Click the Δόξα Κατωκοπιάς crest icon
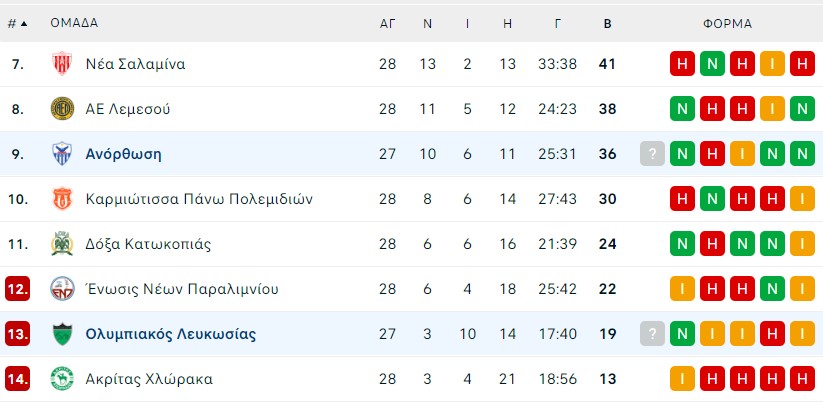The image size is (823, 407). [62, 244]
